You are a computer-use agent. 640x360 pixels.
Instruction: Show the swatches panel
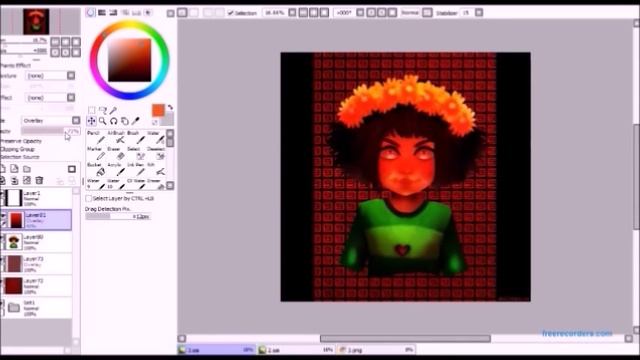coord(137,13)
